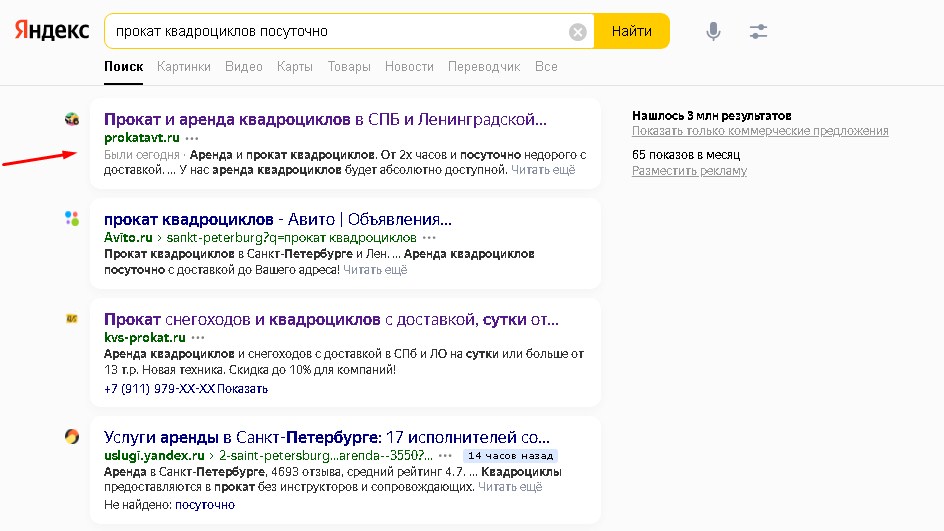The height and width of the screenshot is (531, 944).
Task: Expand Читать ещё in the Услуги аренды snippet
Action: click(x=510, y=486)
